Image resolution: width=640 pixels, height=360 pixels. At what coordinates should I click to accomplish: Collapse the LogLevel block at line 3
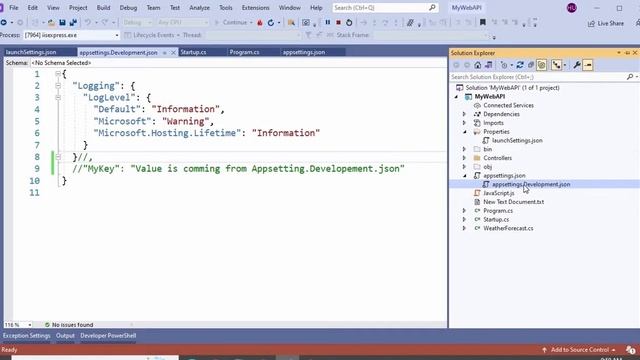[58, 98]
